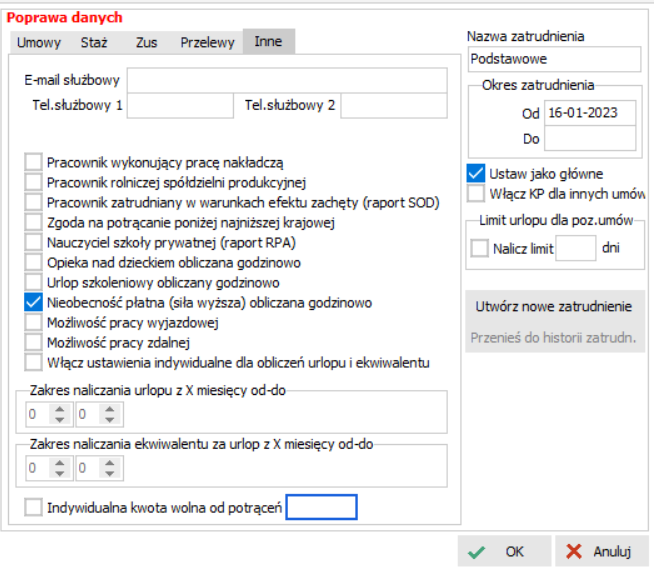Disable the Ustaw jako główne checkbox
The width and height of the screenshot is (654, 568).
pyautogui.click(x=477, y=173)
